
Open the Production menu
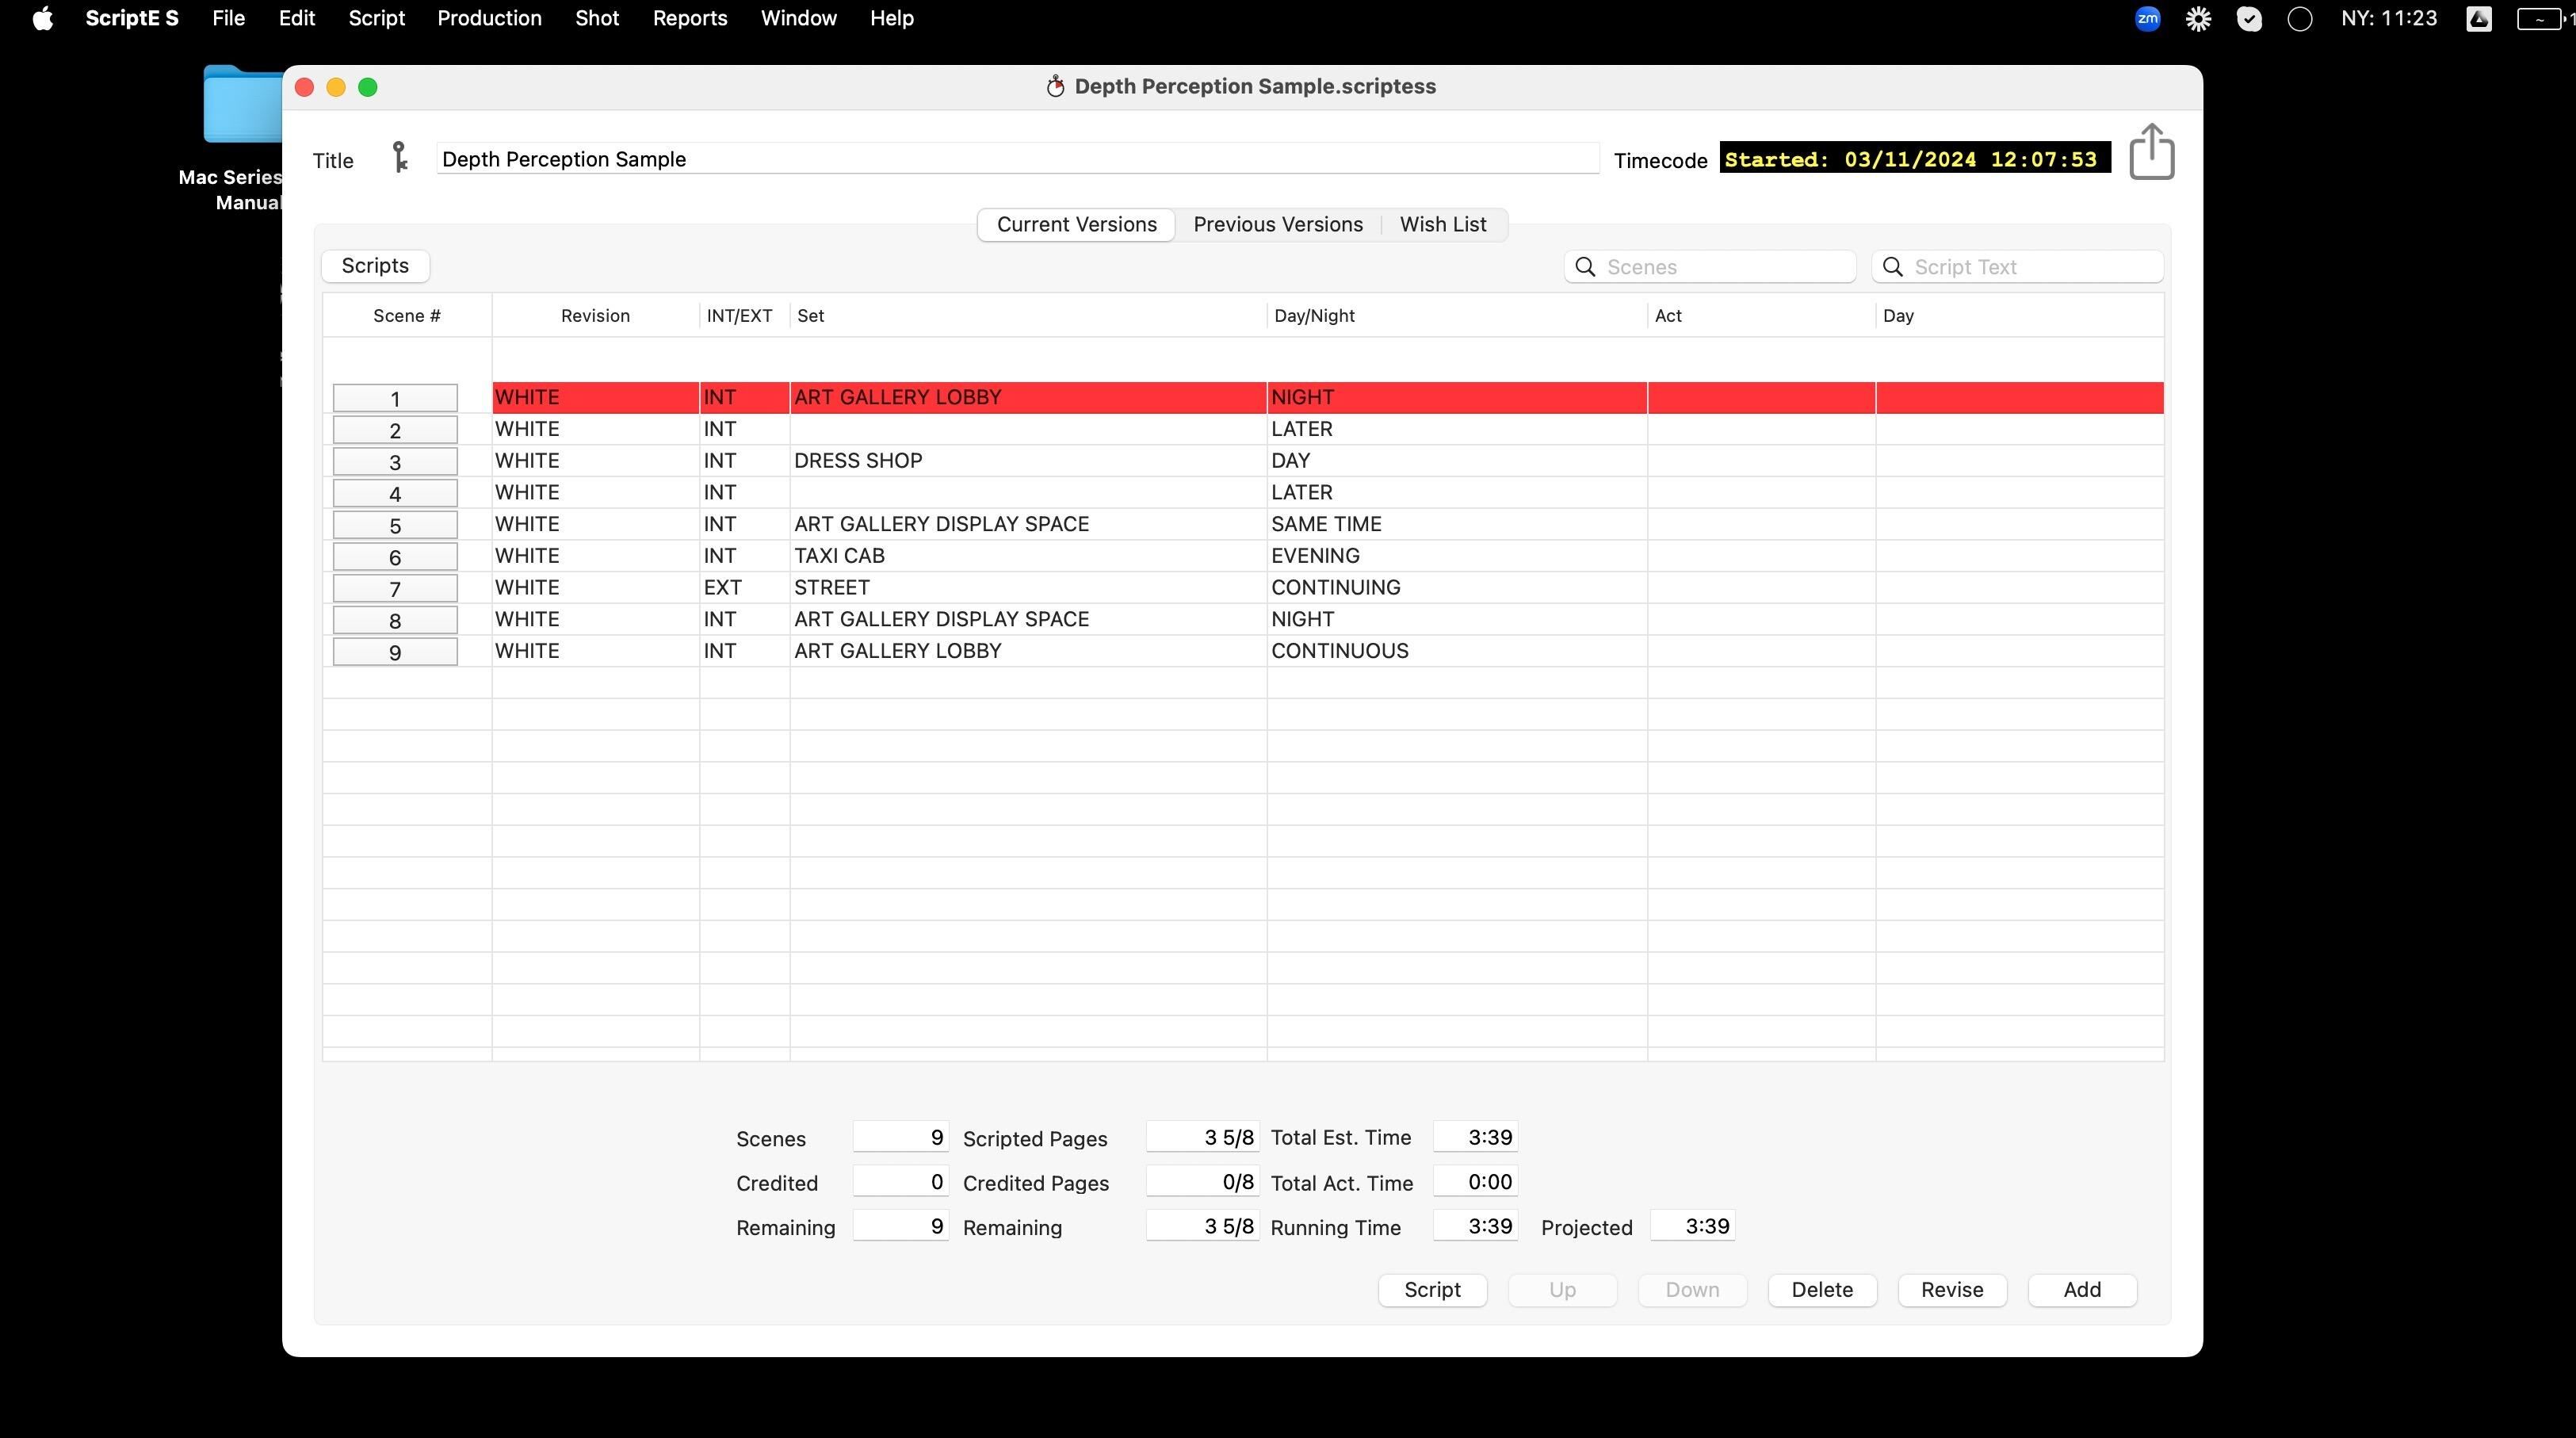coord(489,18)
